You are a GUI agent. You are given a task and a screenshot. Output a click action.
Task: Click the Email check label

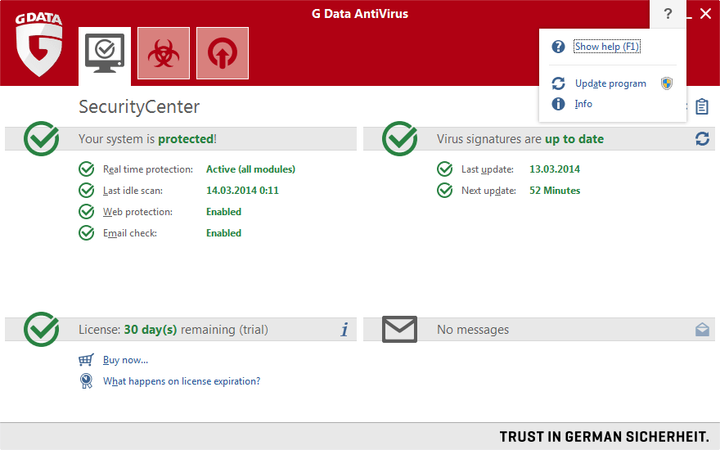[x=130, y=233]
